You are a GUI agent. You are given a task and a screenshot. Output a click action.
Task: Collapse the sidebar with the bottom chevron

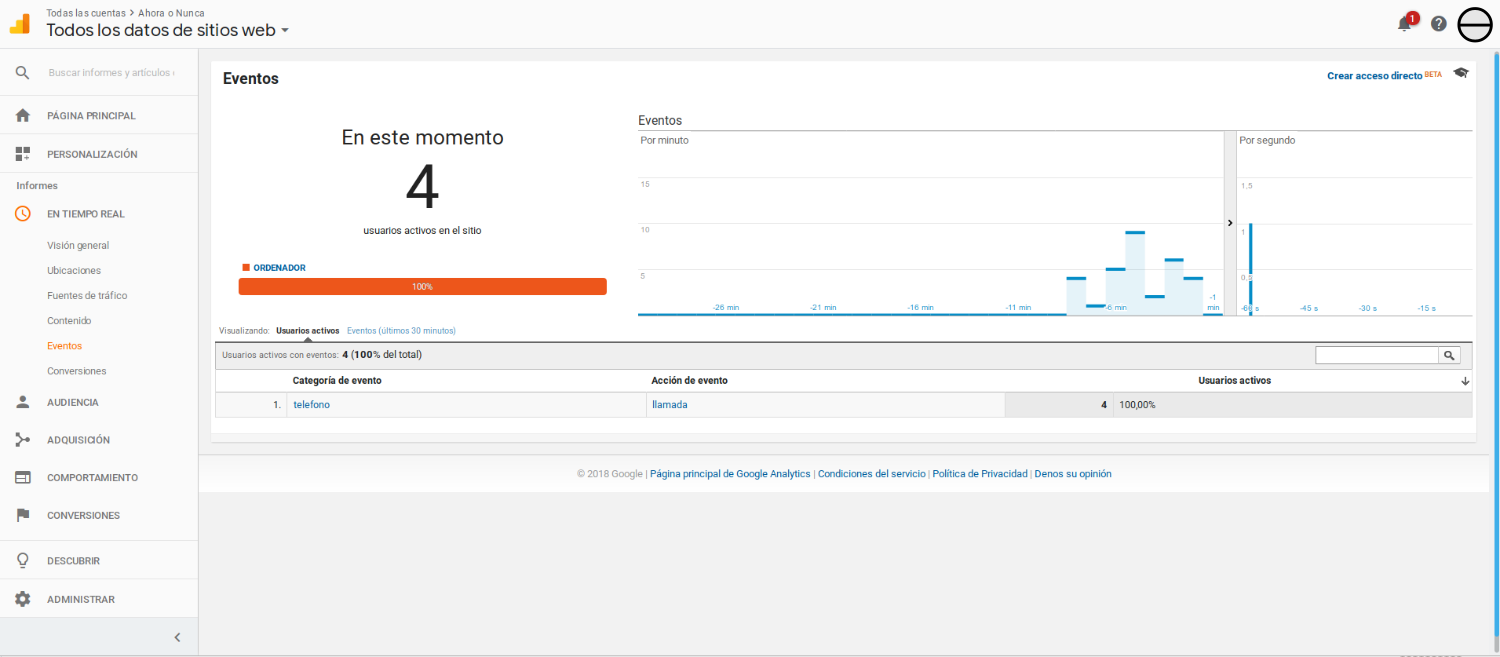pyautogui.click(x=177, y=636)
